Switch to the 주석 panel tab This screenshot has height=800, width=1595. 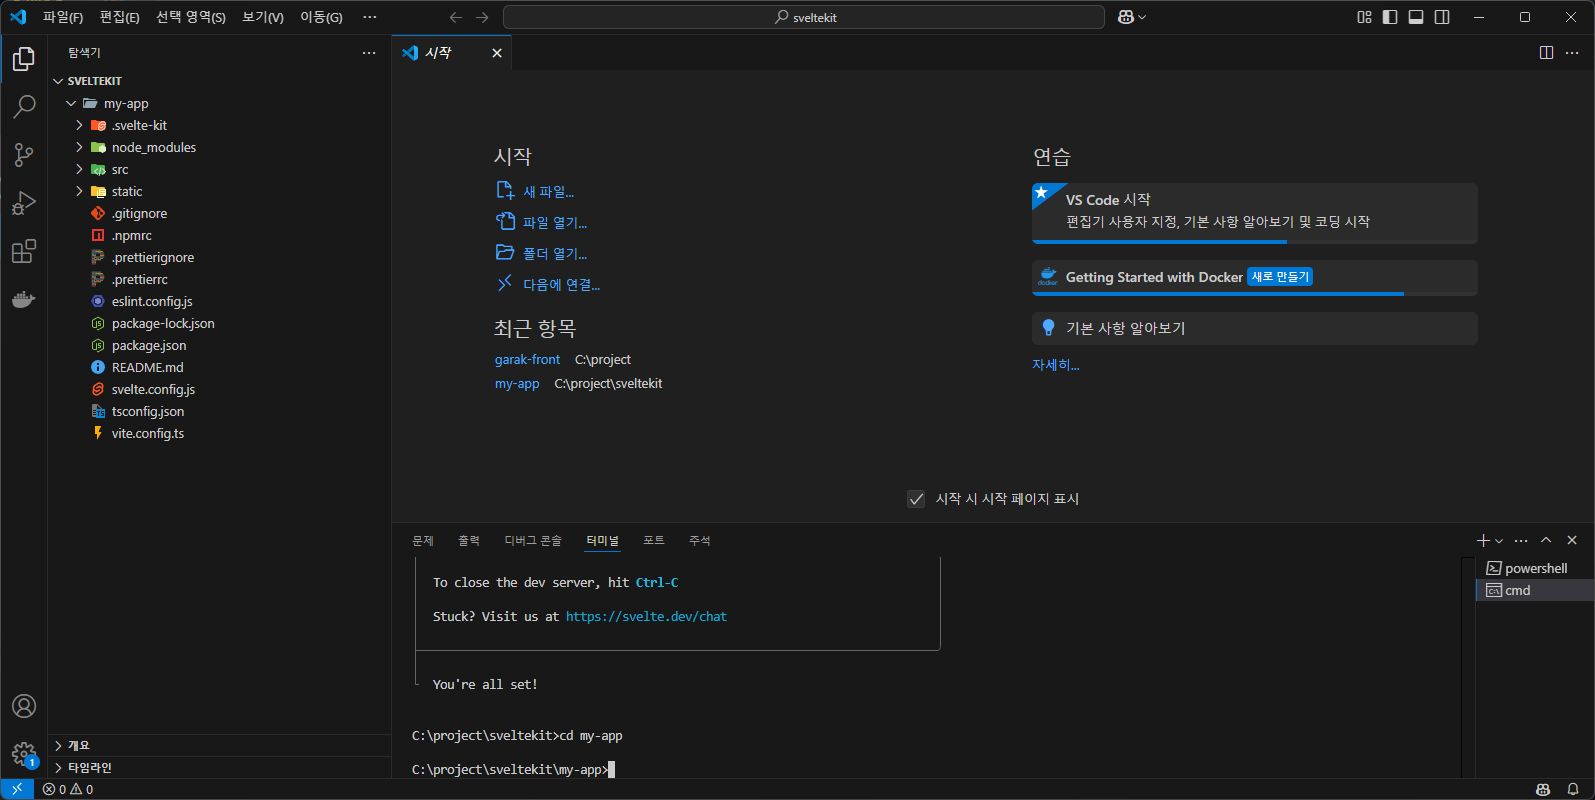pos(700,540)
